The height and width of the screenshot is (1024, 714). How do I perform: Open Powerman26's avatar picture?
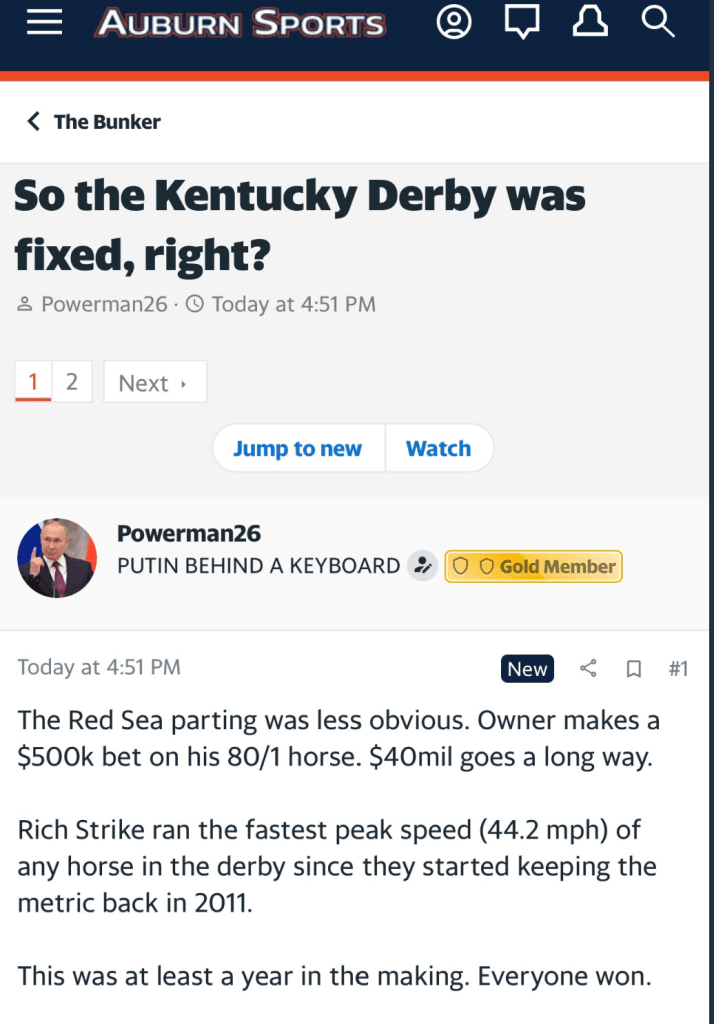click(x=56, y=558)
